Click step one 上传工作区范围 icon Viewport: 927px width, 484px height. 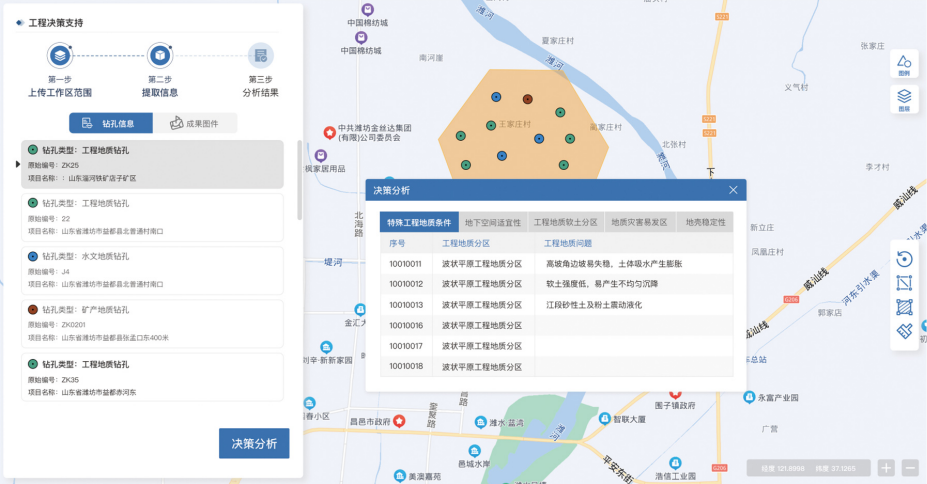[x=60, y=56]
